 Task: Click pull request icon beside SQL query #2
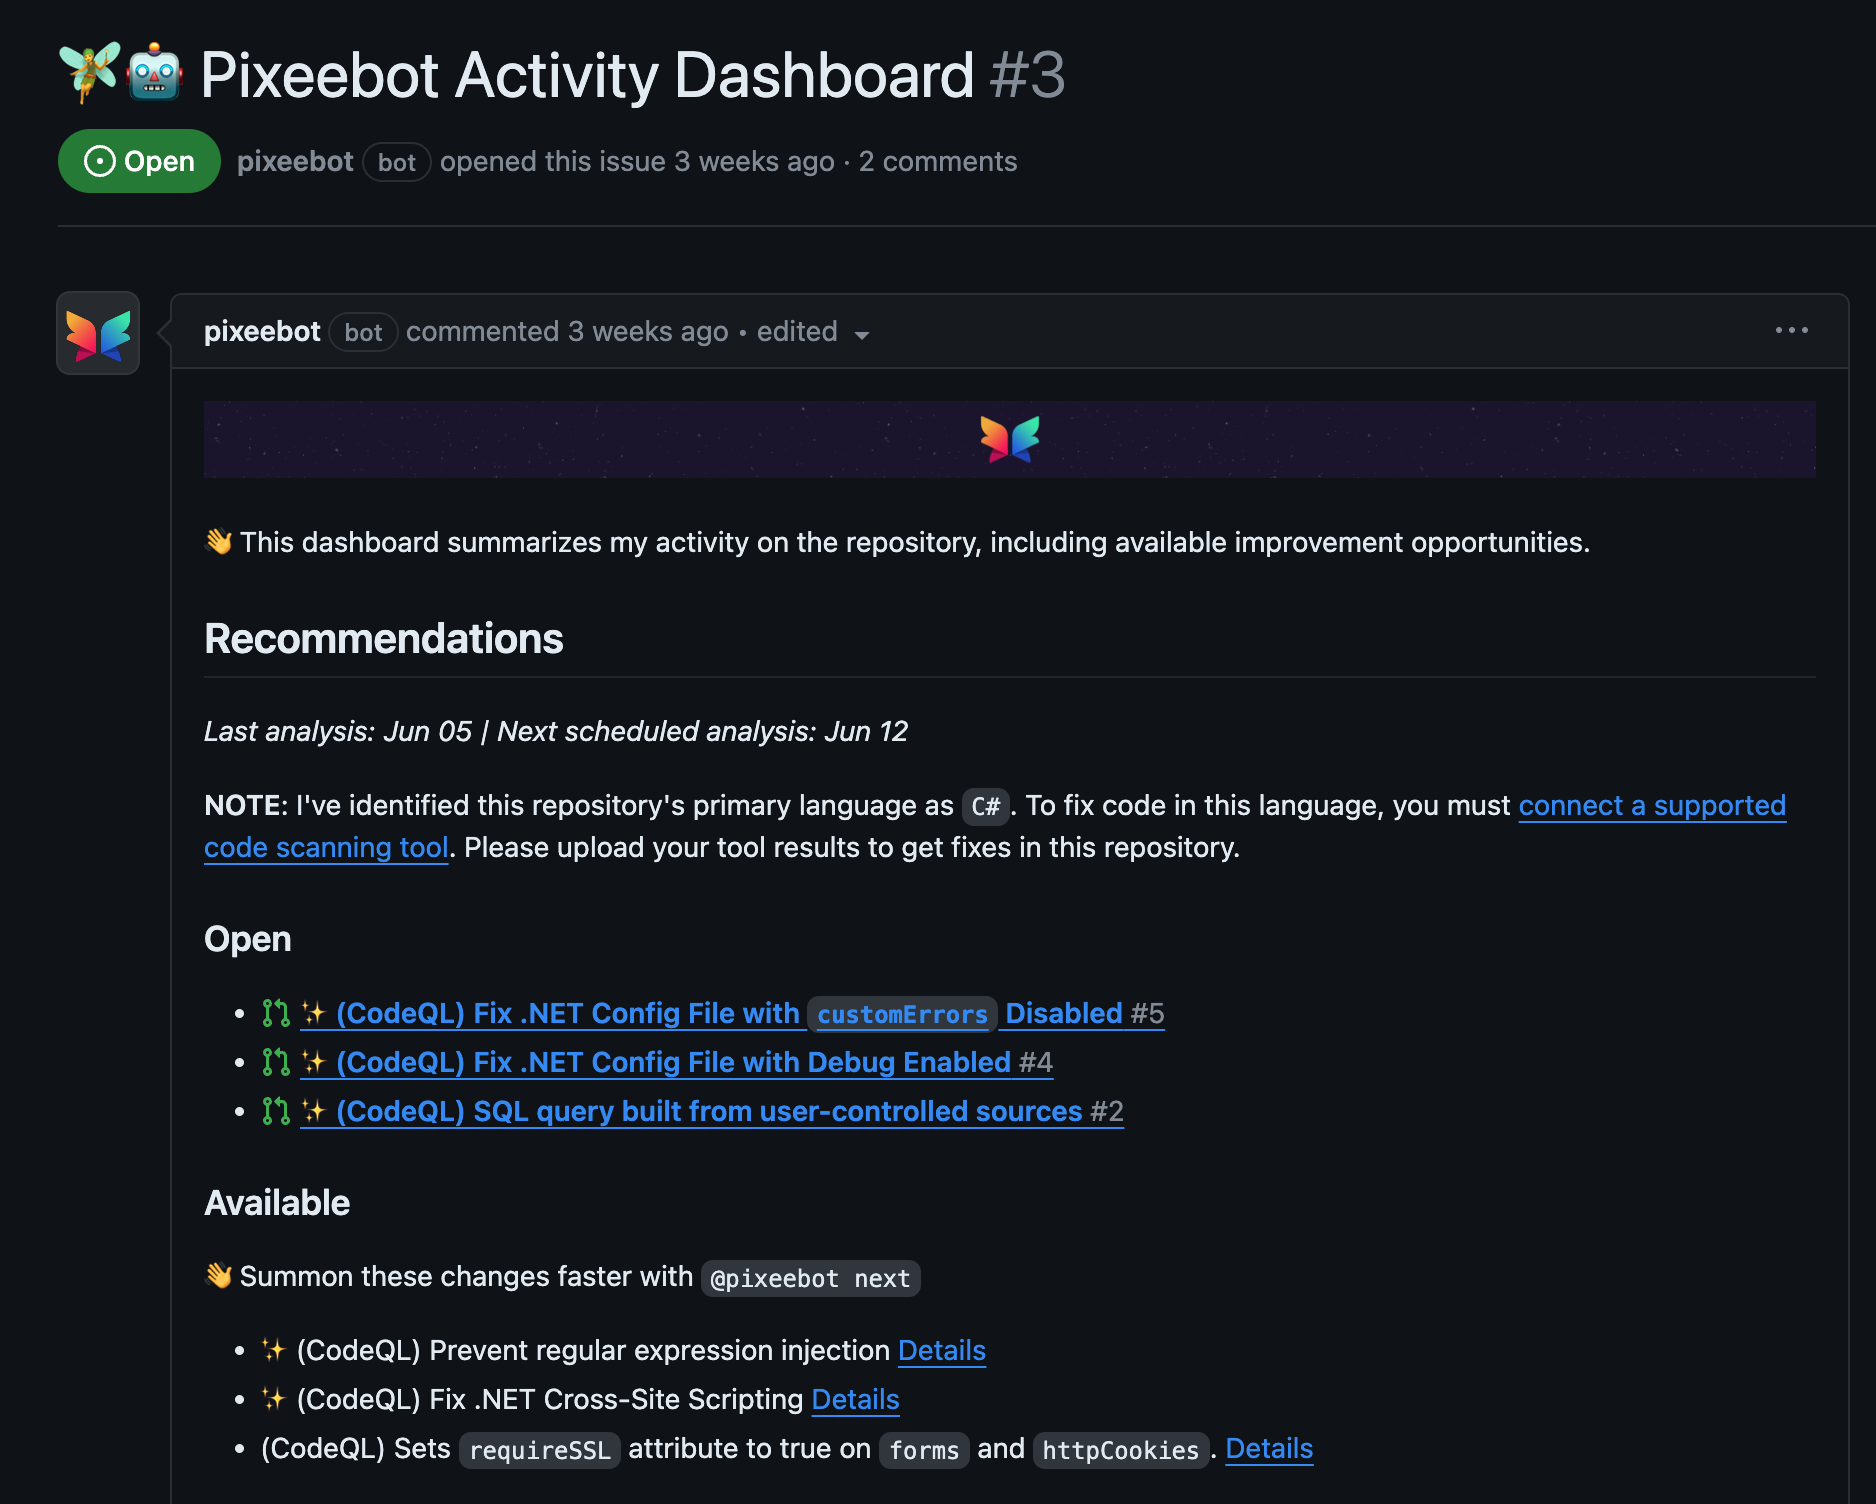tap(276, 1111)
